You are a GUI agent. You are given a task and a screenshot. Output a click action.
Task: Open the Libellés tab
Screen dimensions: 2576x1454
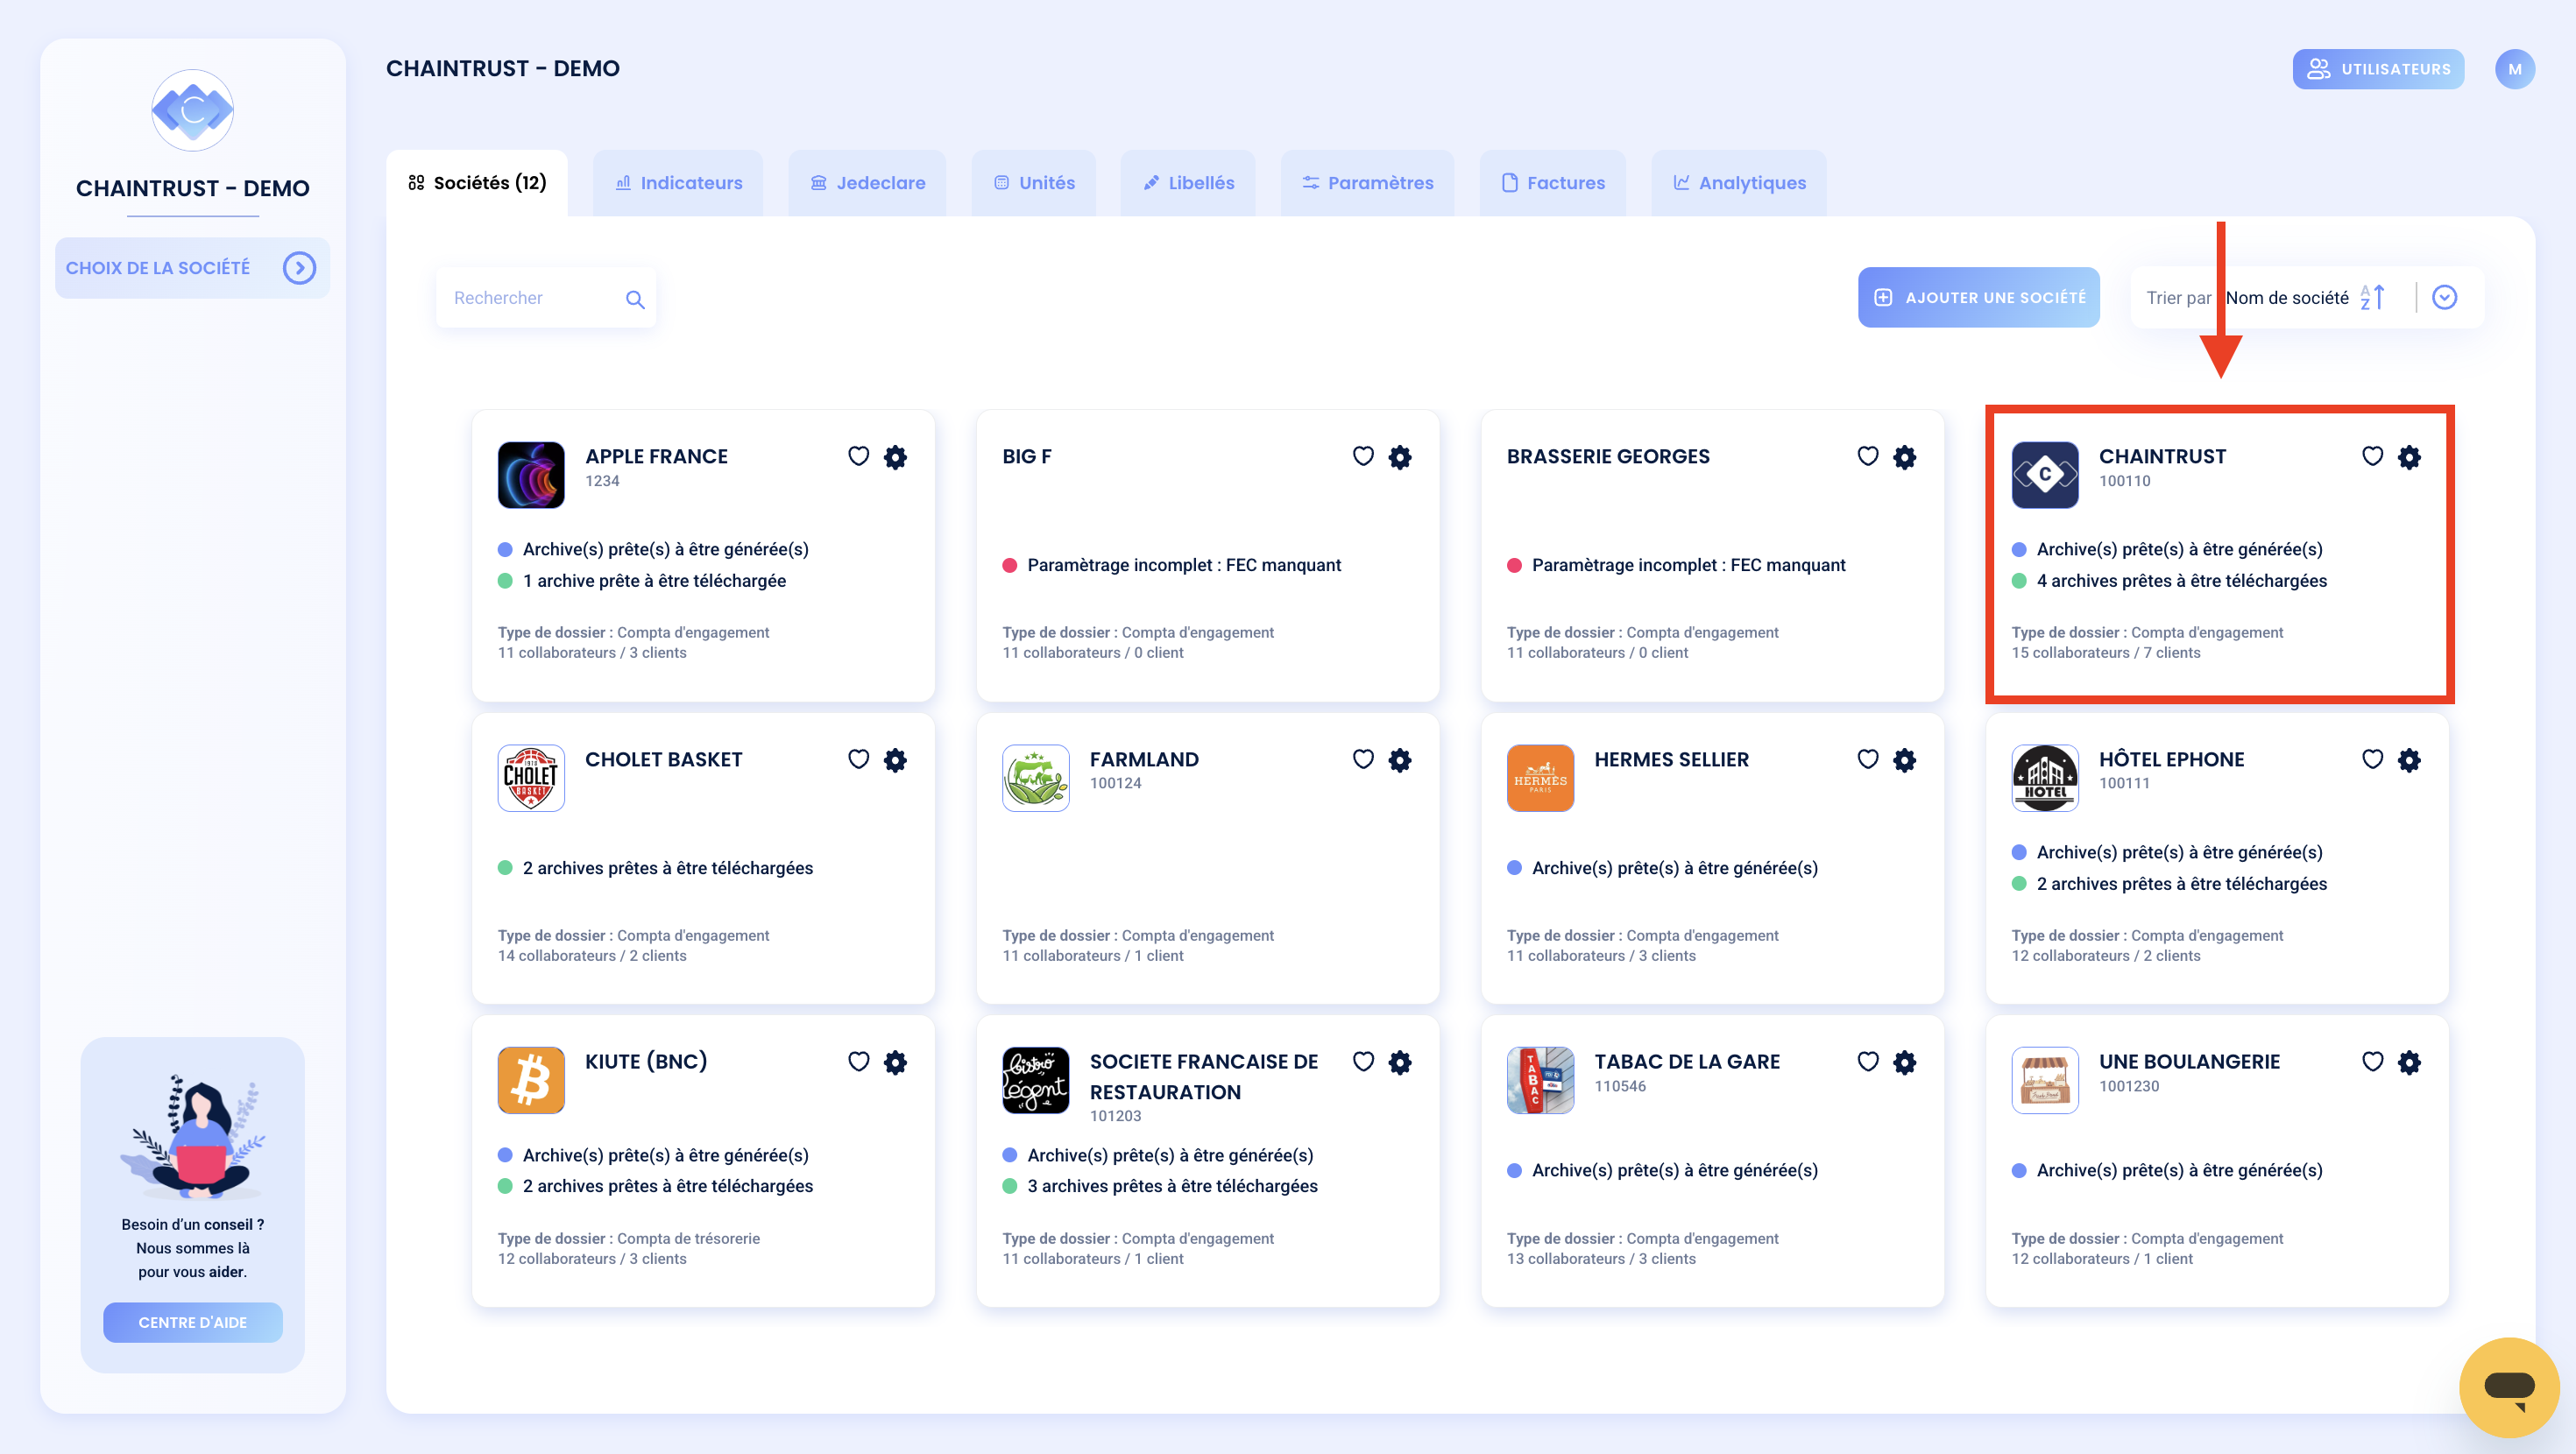[x=1188, y=183]
